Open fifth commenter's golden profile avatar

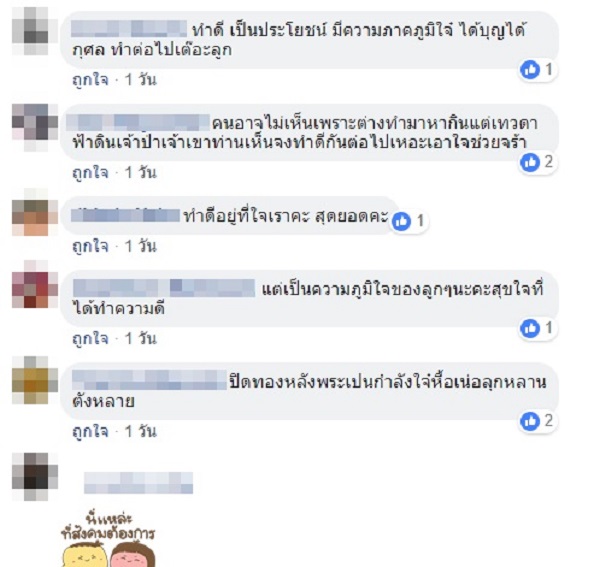pos(35,380)
